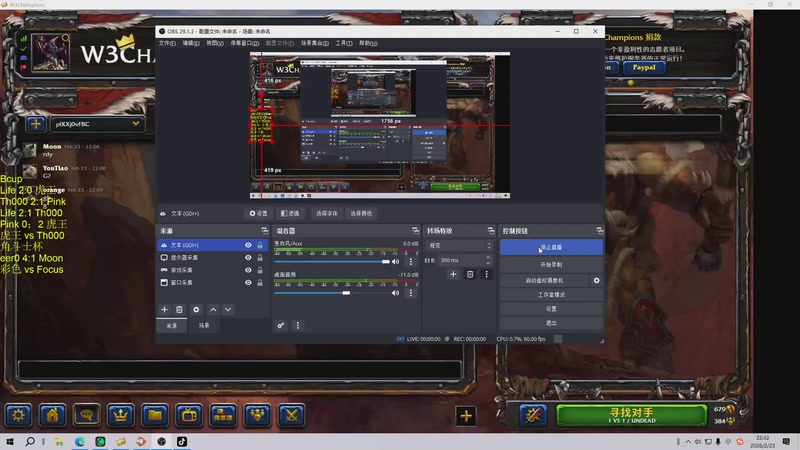Open the 视图 menu in OBS
Image resolution: width=800 pixels, height=450 pixels.
(215, 43)
